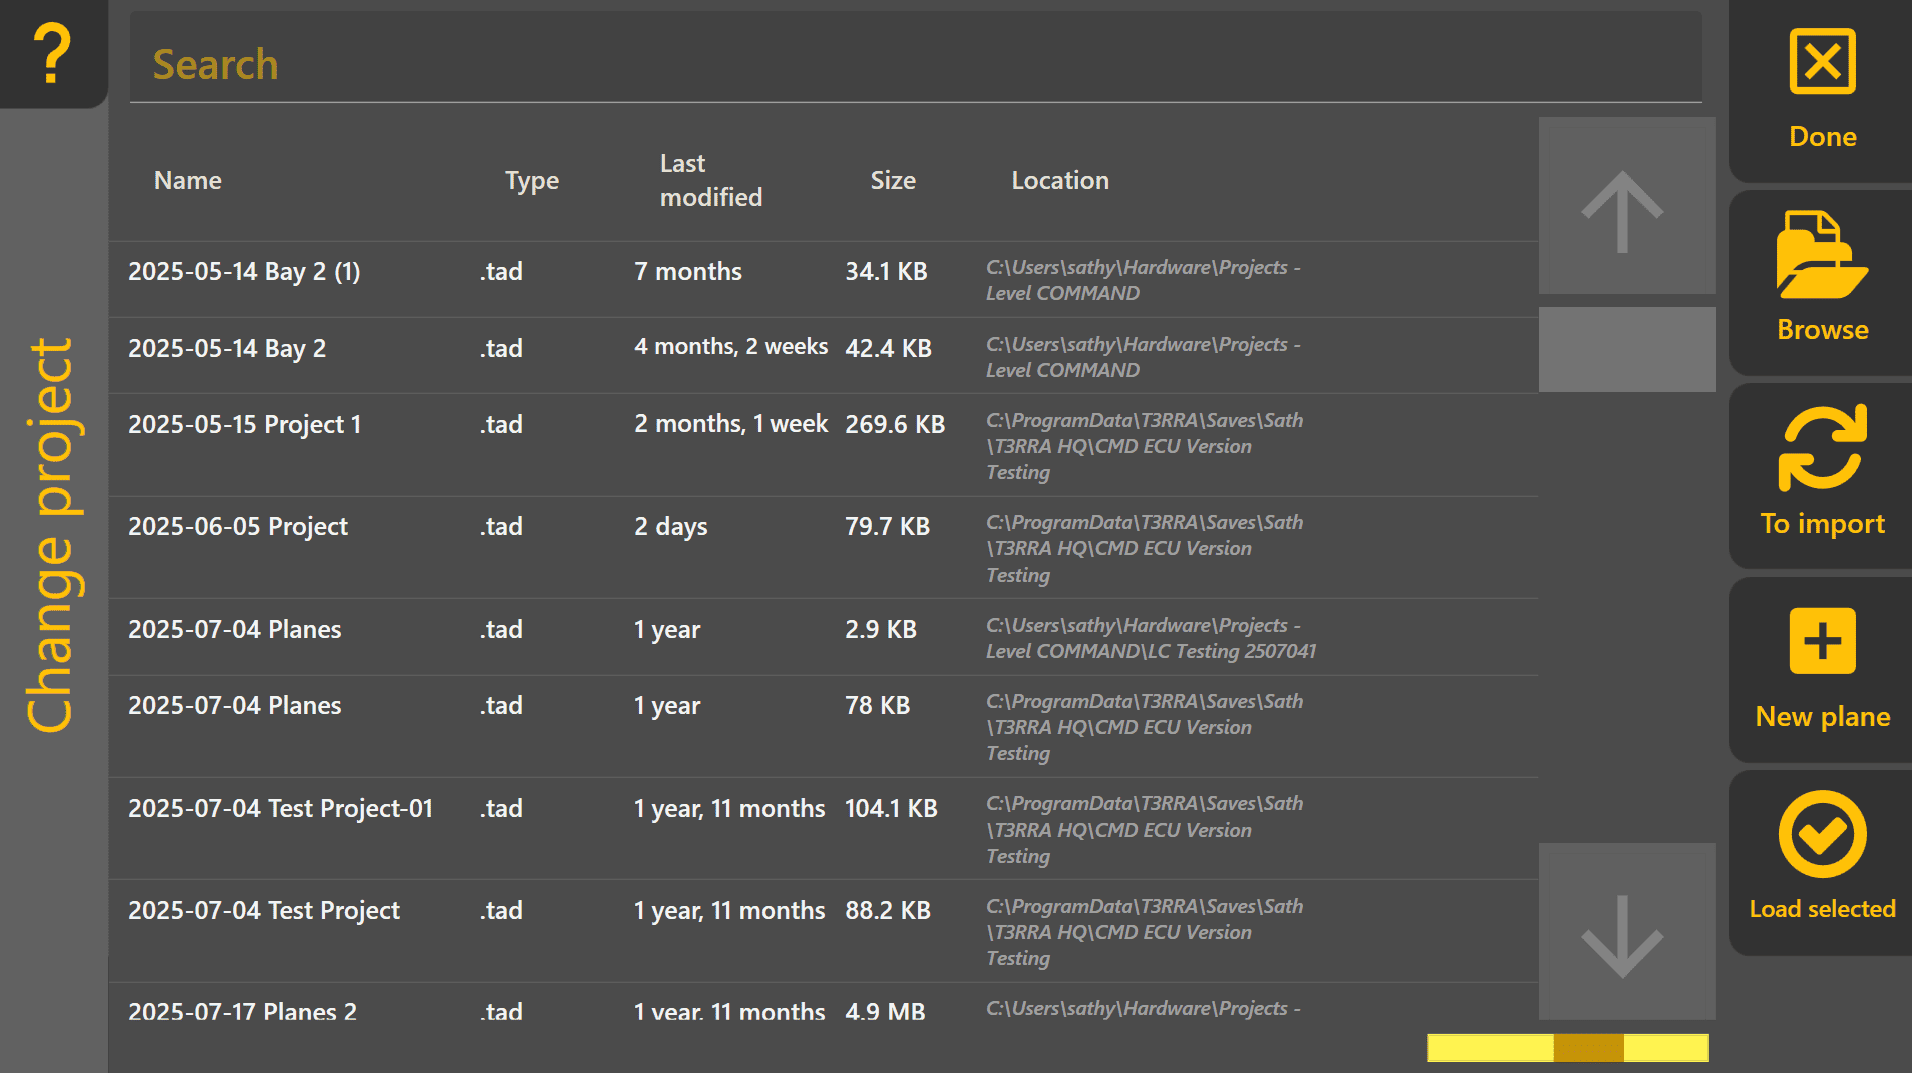Click the yellow progress bar at bottom
This screenshot has width=1912, height=1073.
pyautogui.click(x=1567, y=1047)
